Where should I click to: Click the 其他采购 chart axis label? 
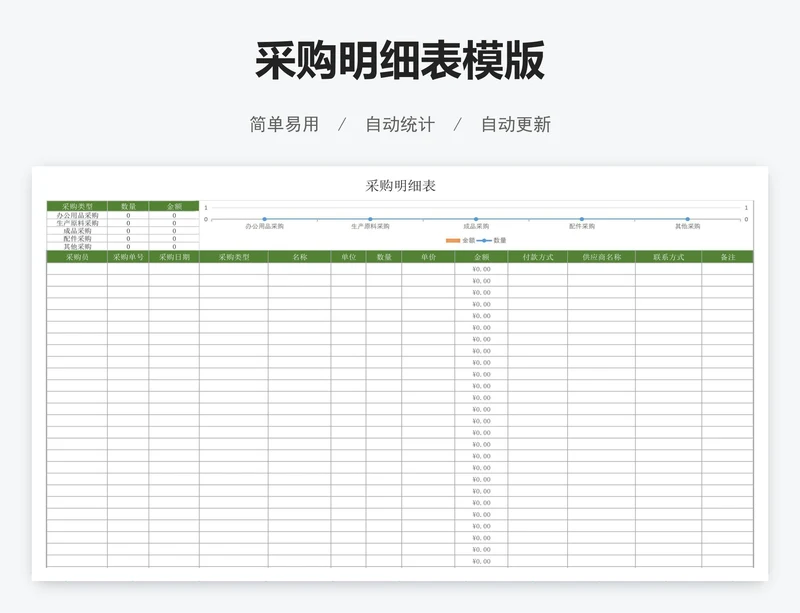pos(688,226)
